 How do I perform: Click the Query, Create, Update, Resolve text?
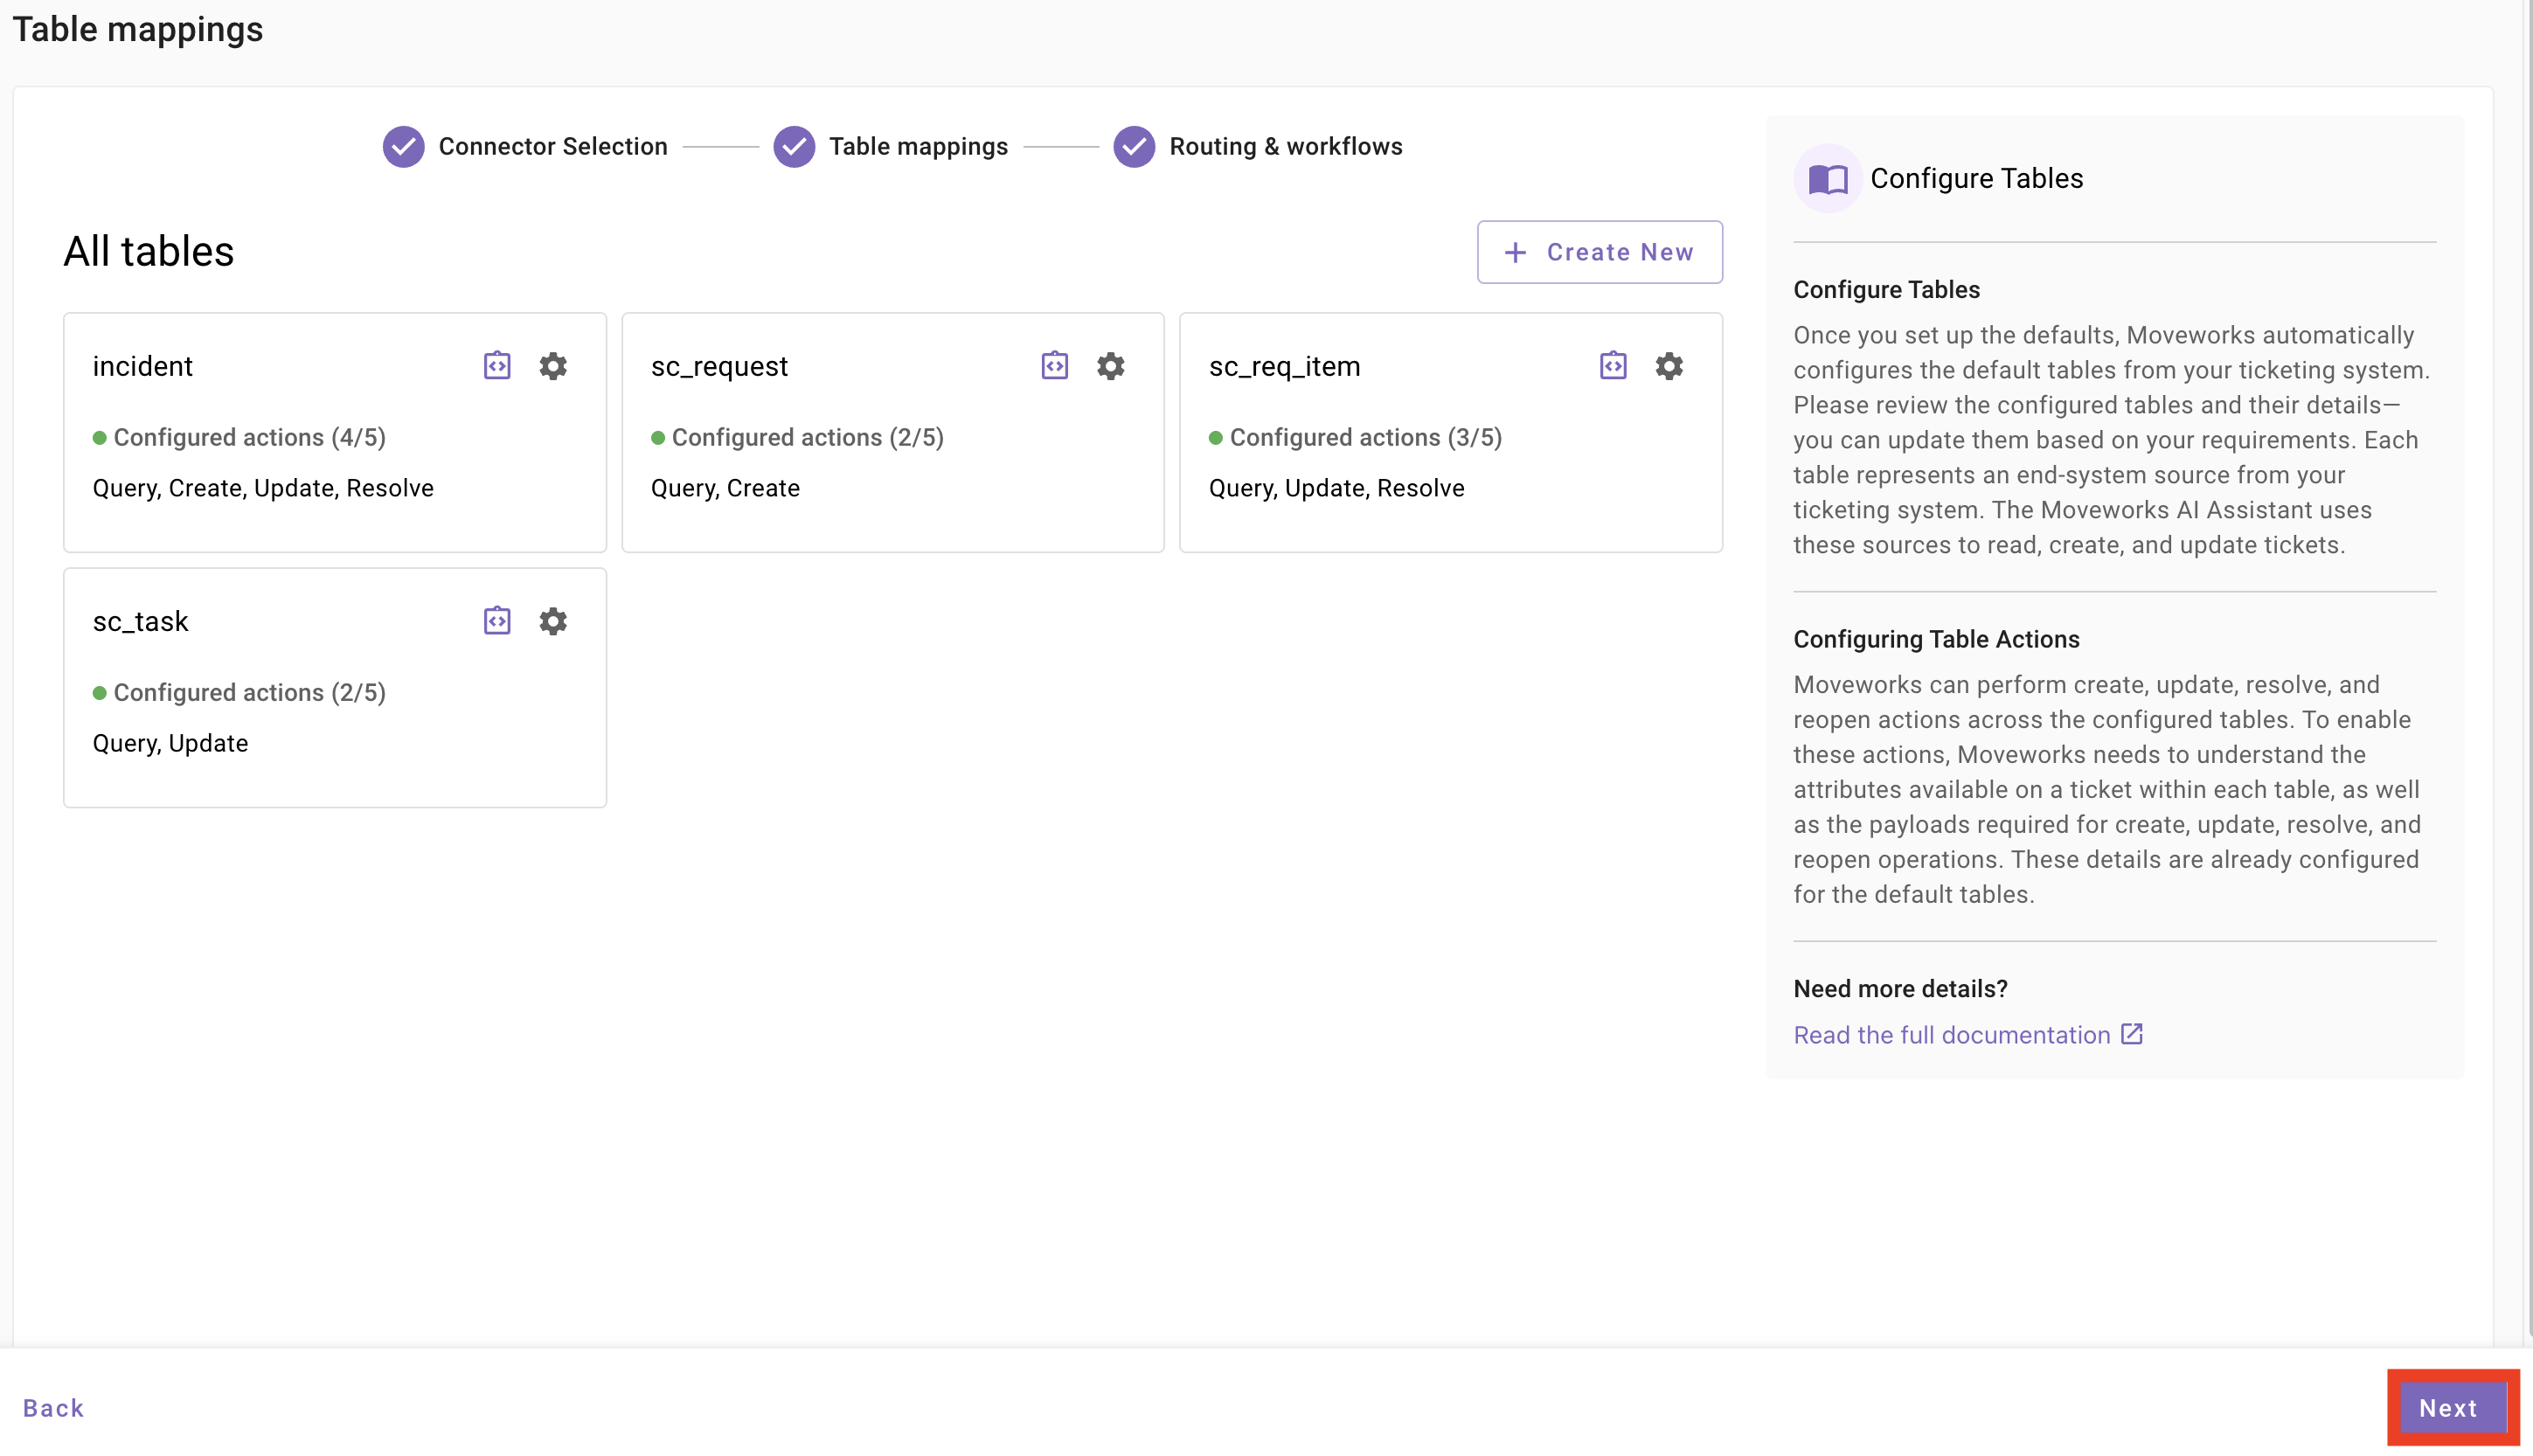pos(263,488)
